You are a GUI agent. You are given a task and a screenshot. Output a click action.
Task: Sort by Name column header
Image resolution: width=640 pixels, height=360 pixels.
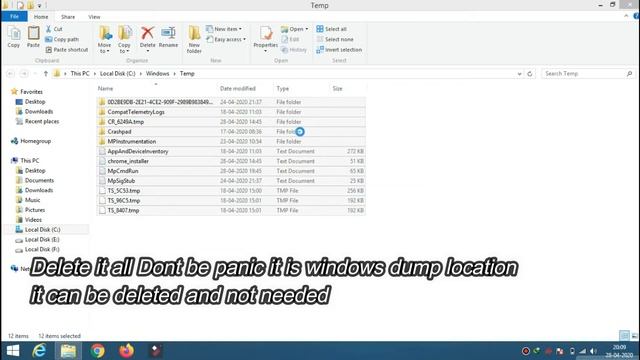pyautogui.click(x=105, y=89)
